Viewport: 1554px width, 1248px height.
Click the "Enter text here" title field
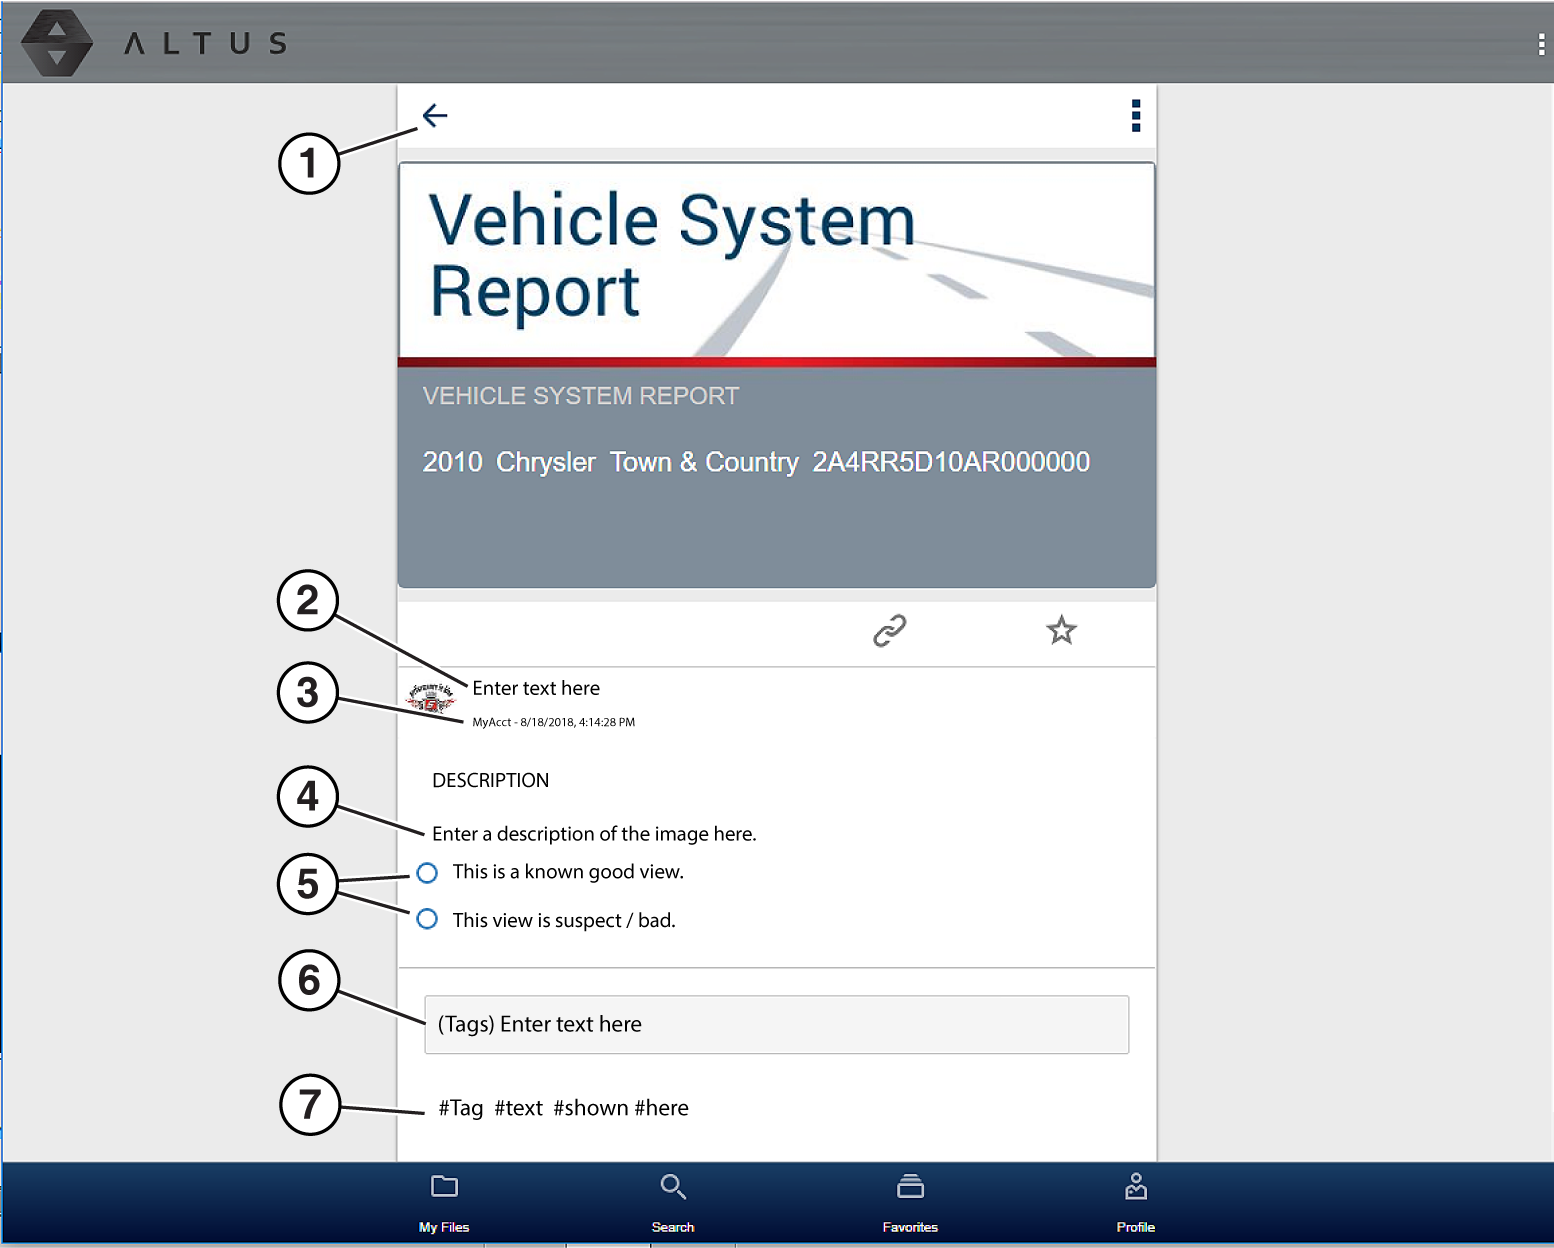536,688
